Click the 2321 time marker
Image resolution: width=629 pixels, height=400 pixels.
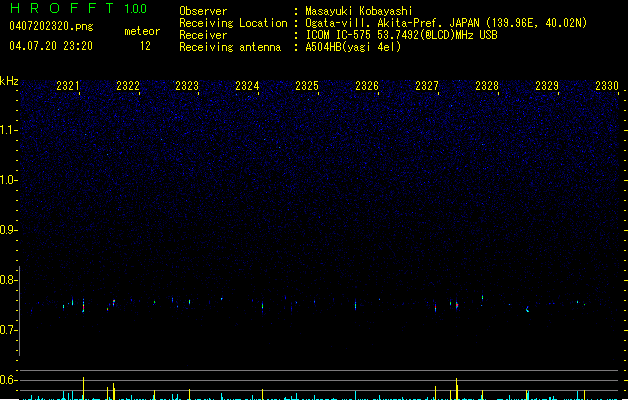pos(68,86)
